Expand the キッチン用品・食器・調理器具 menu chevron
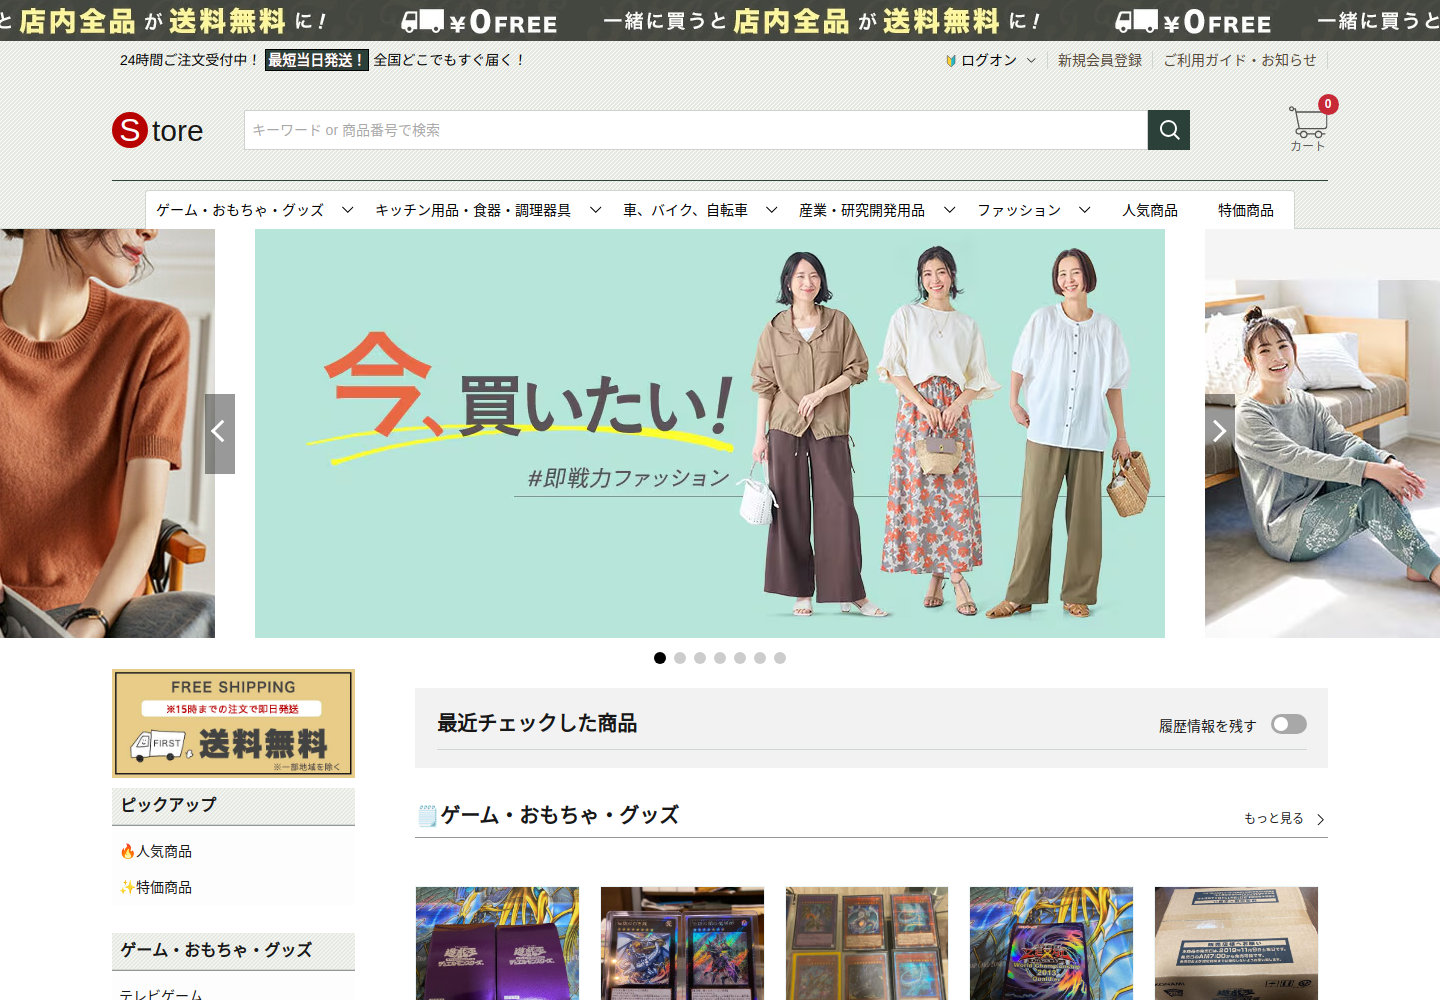Viewport: 1440px width, 1000px height. click(596, 210)
